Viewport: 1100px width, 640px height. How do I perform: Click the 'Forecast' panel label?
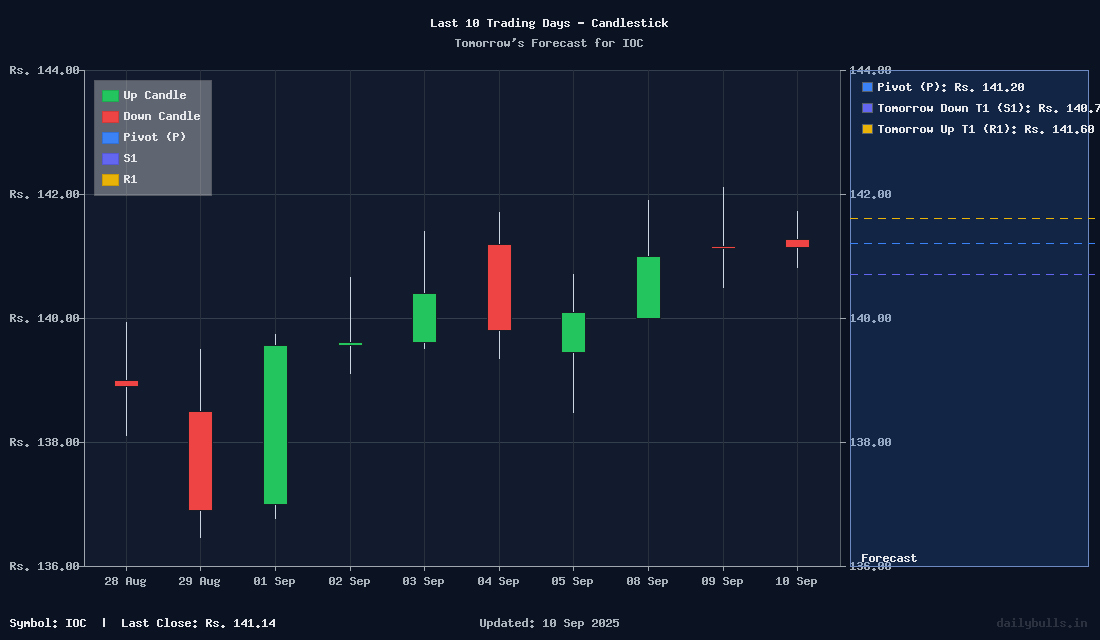pos(889,558)
